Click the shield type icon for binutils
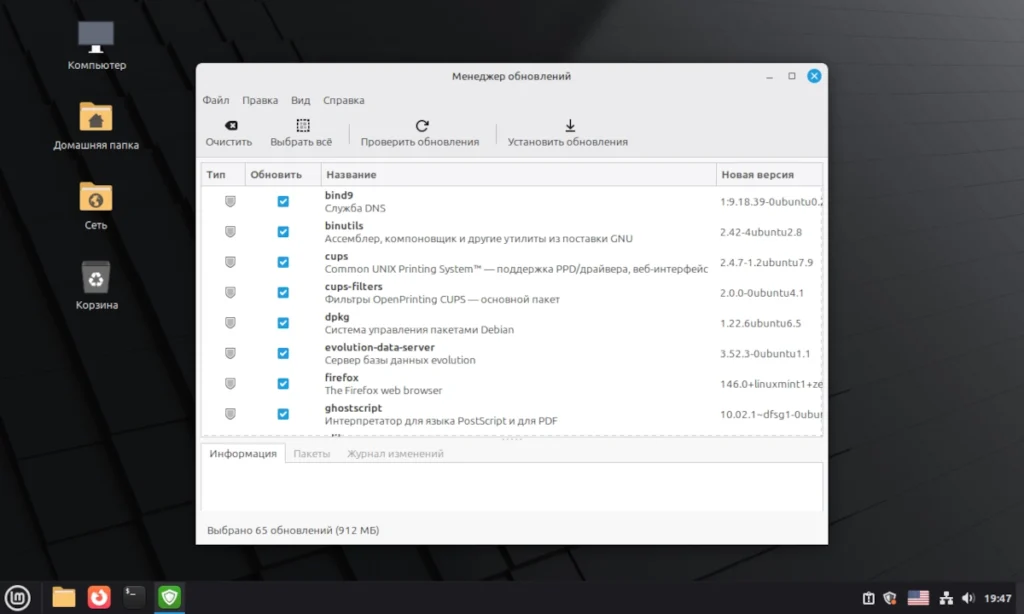The image size is (1024, 614). 230,231
